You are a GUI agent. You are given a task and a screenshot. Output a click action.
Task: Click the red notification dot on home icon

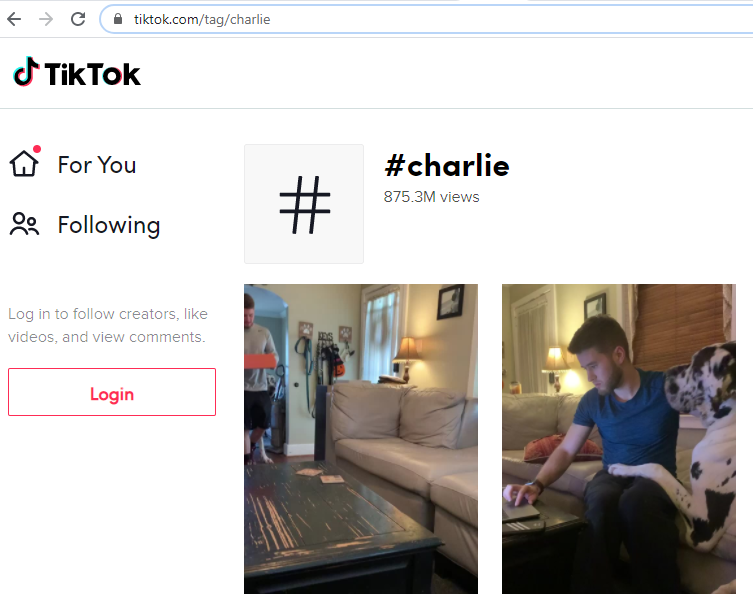click(x=37, y=149)
